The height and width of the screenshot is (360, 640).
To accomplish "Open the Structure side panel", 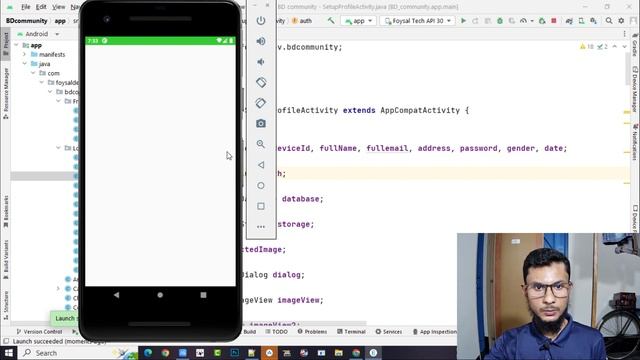I will pos(6,305).
